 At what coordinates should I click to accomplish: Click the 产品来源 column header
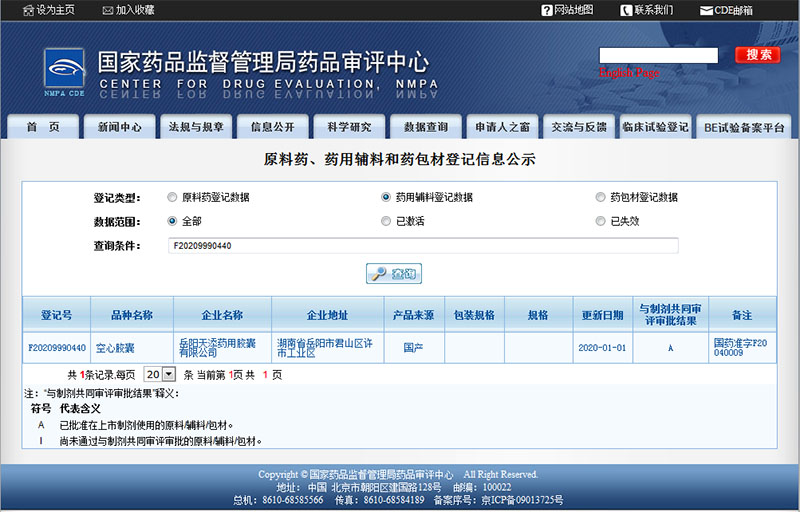(414, 315)
